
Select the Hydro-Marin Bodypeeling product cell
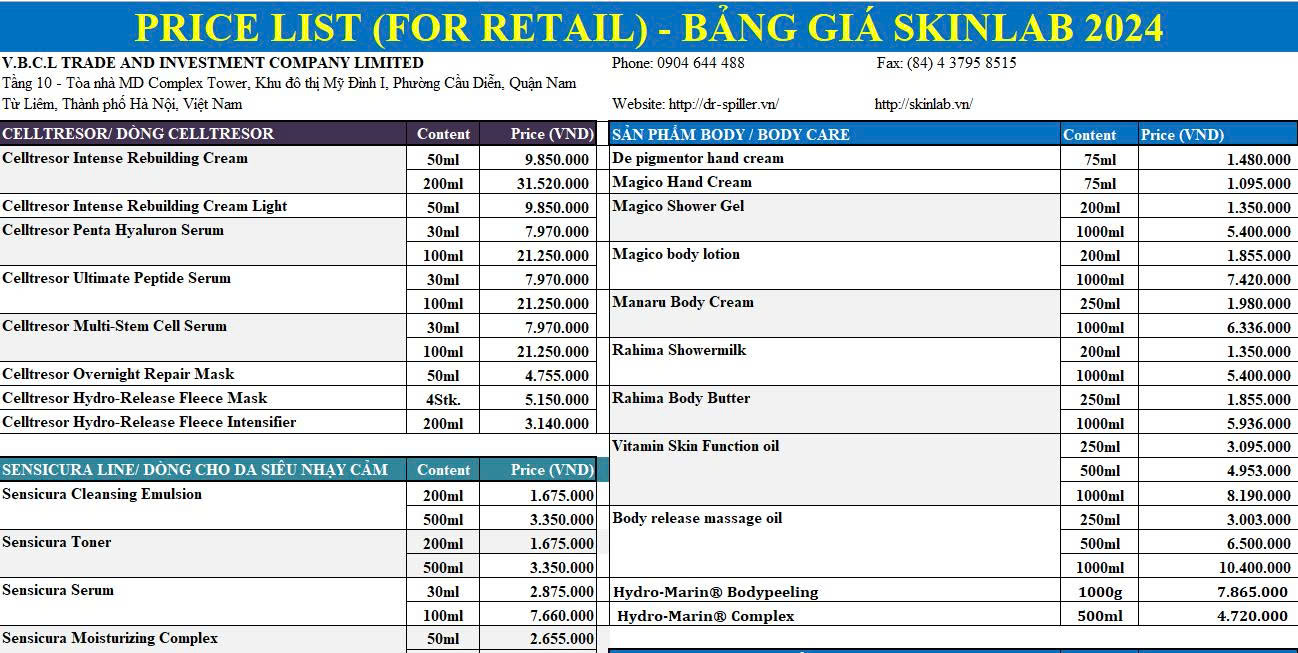(x=715, y=592)
